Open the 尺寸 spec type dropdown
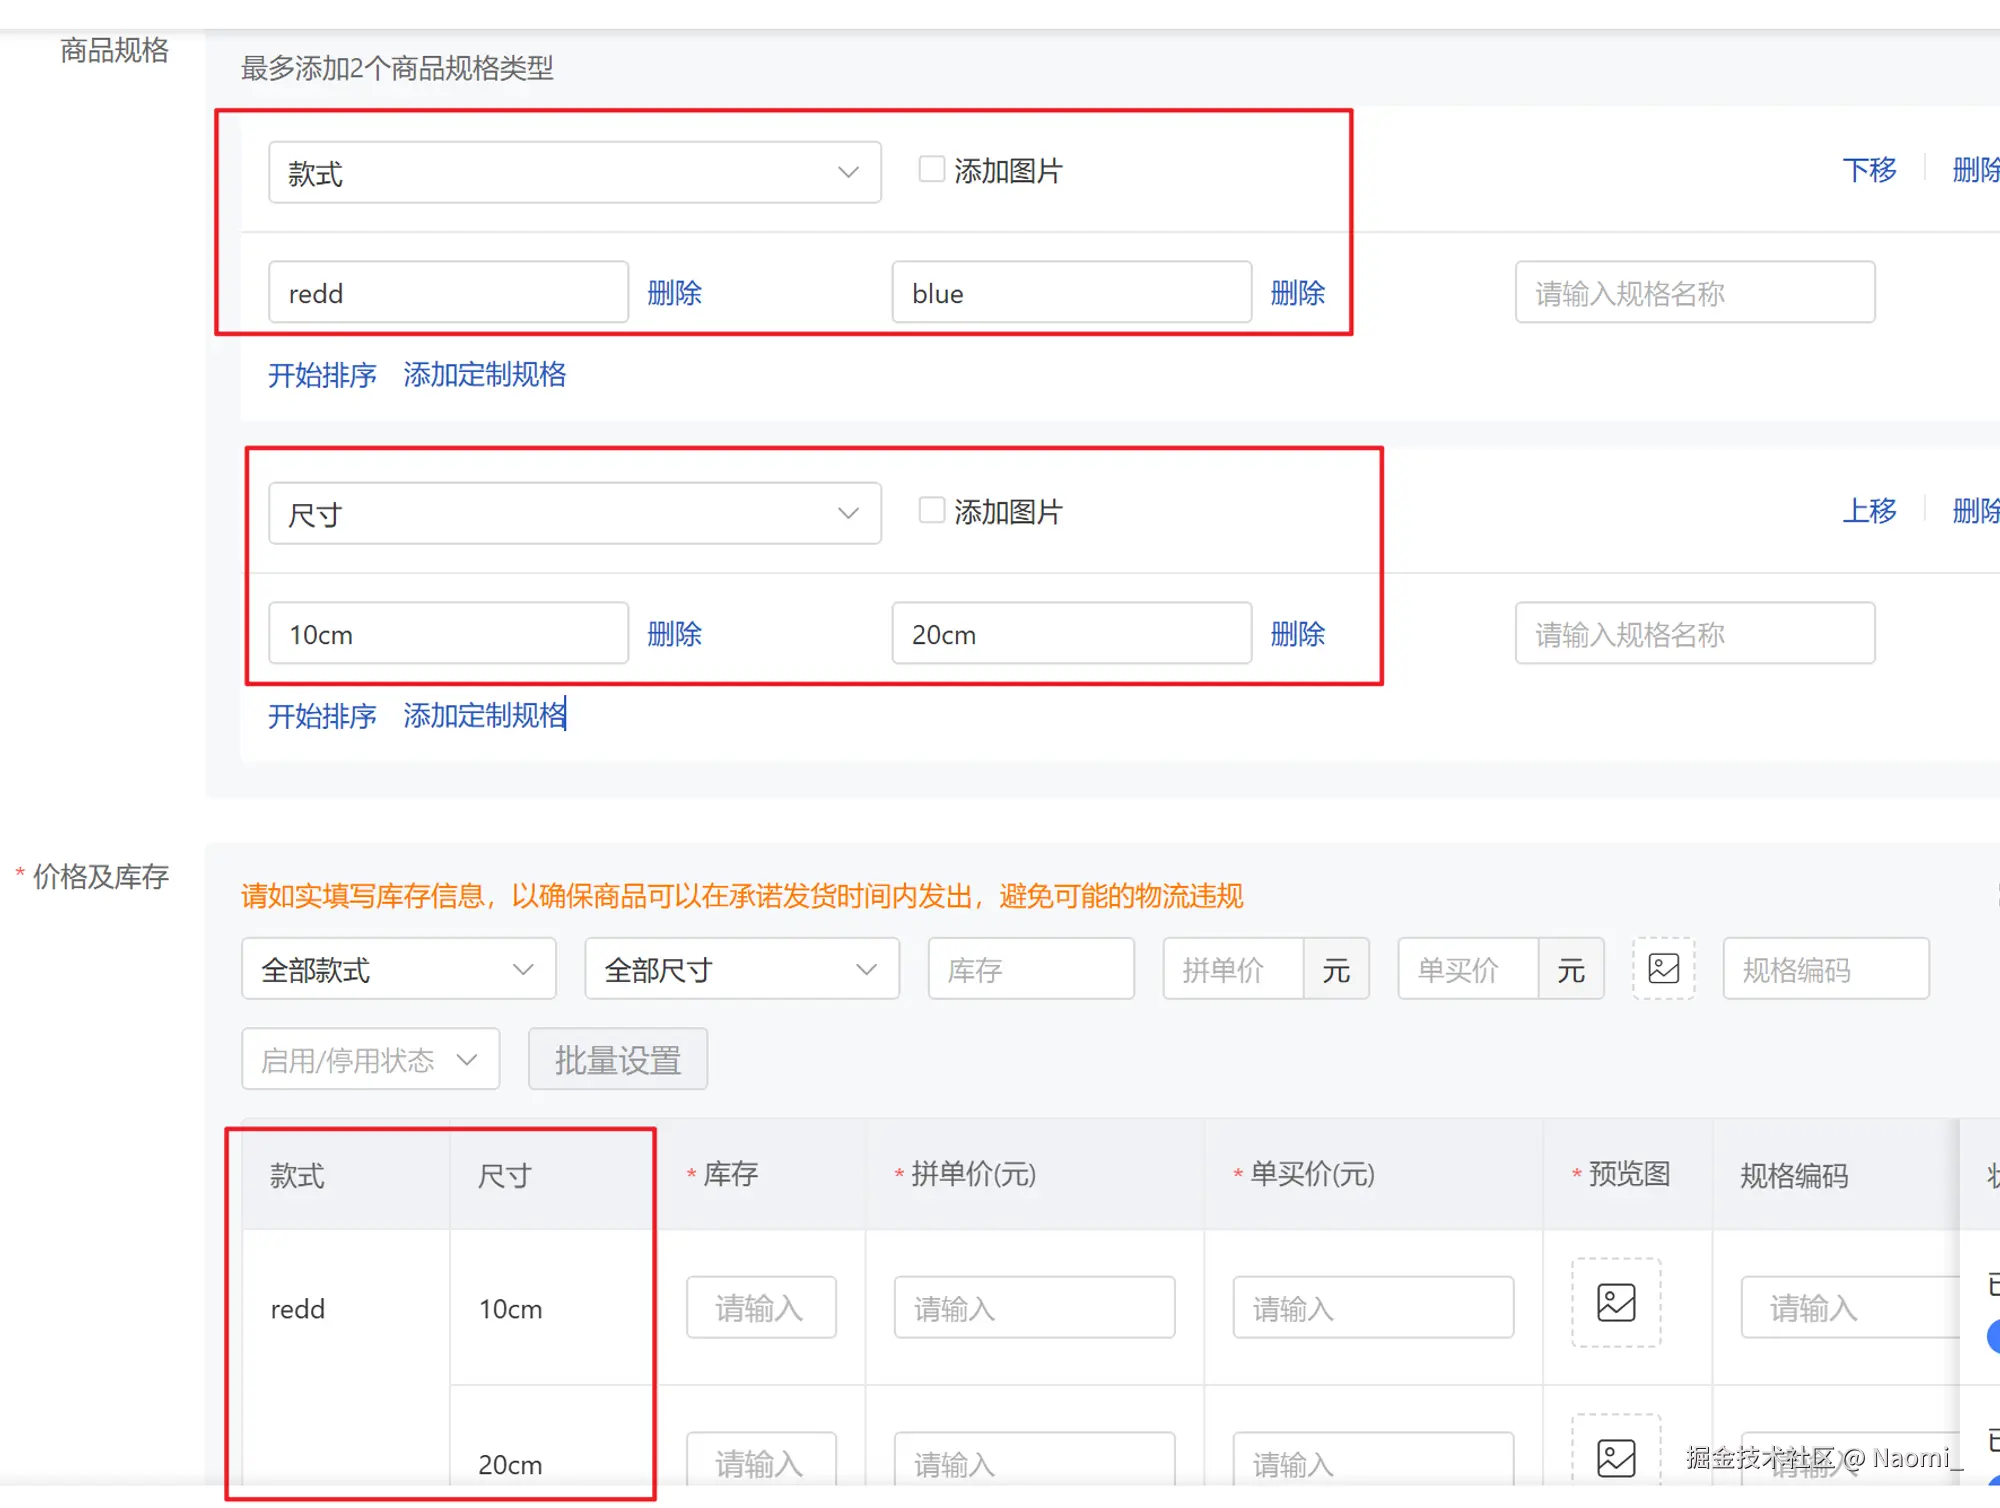The height and width of the screenshot is (1508, 2000). pyautogui.click(x=574, y=514)
